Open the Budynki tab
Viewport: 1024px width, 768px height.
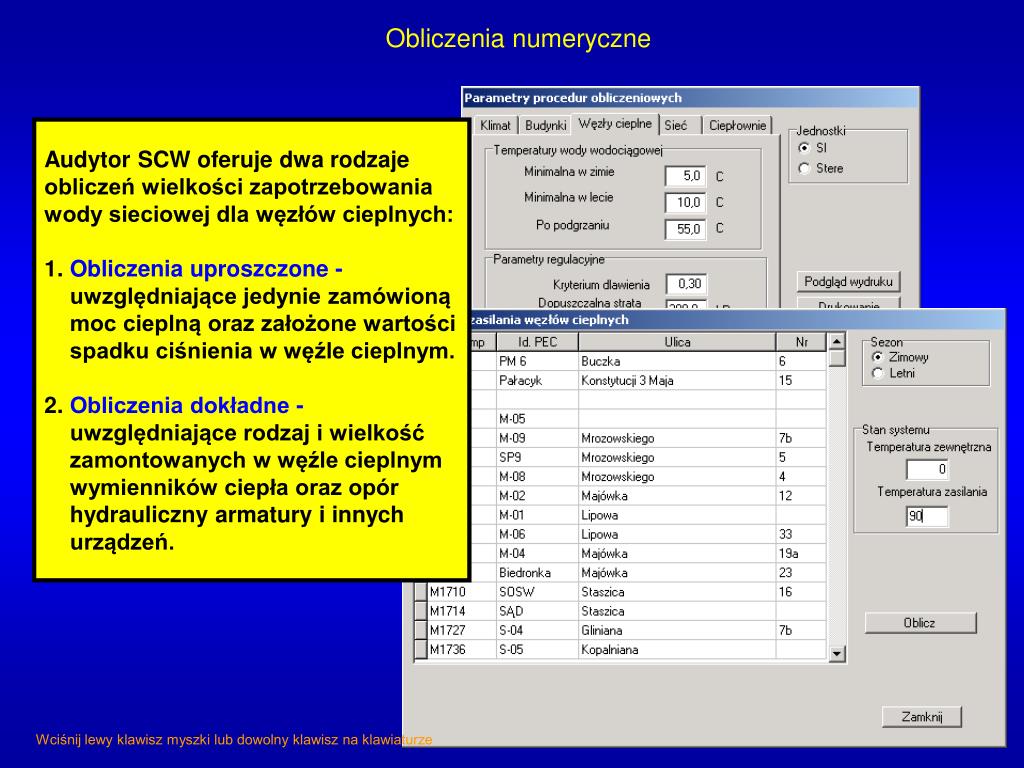point(545,125)
